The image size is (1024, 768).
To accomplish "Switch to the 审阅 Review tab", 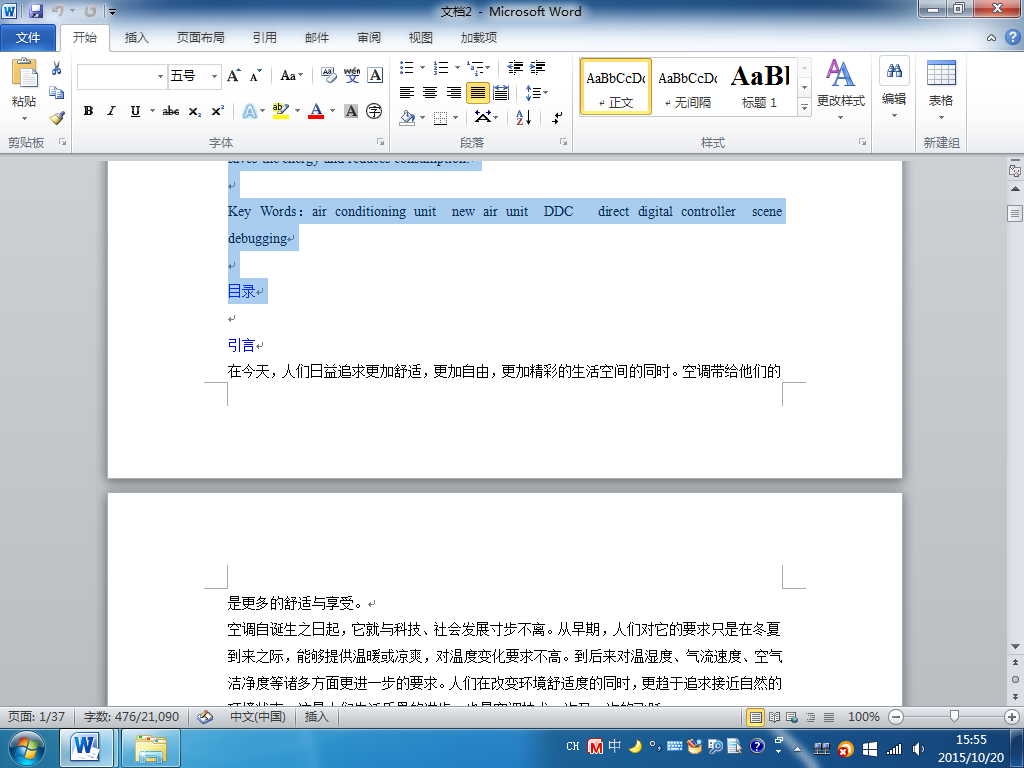I will tap(369, 38).
